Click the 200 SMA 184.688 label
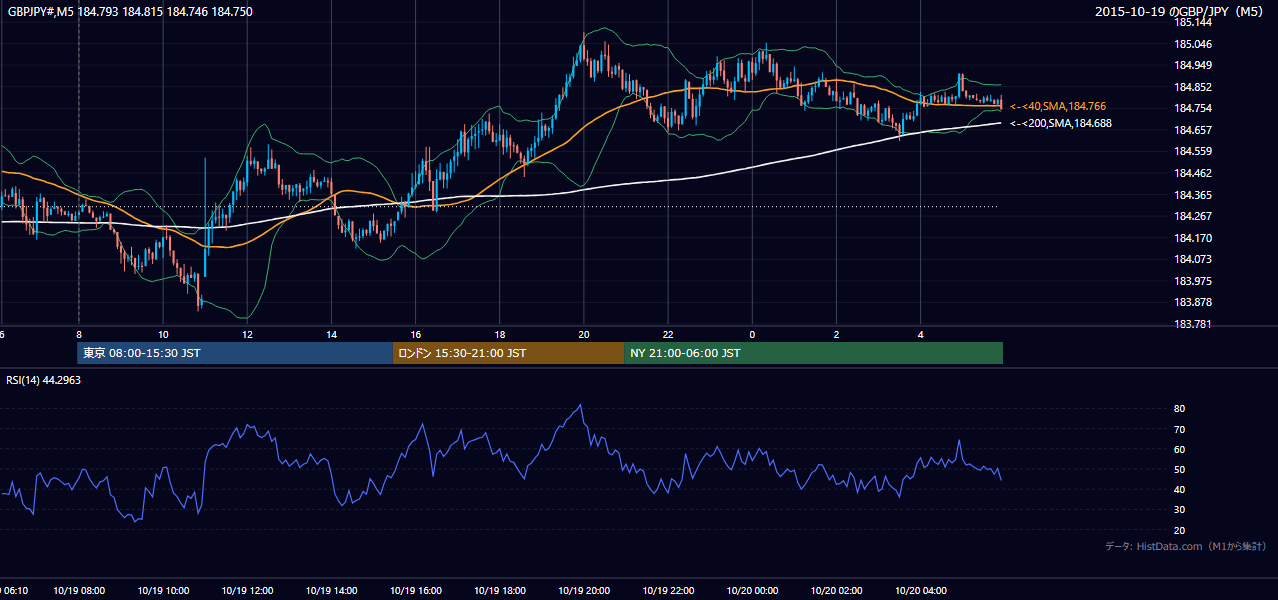 pyautogui.click(x=1061, y=124)
